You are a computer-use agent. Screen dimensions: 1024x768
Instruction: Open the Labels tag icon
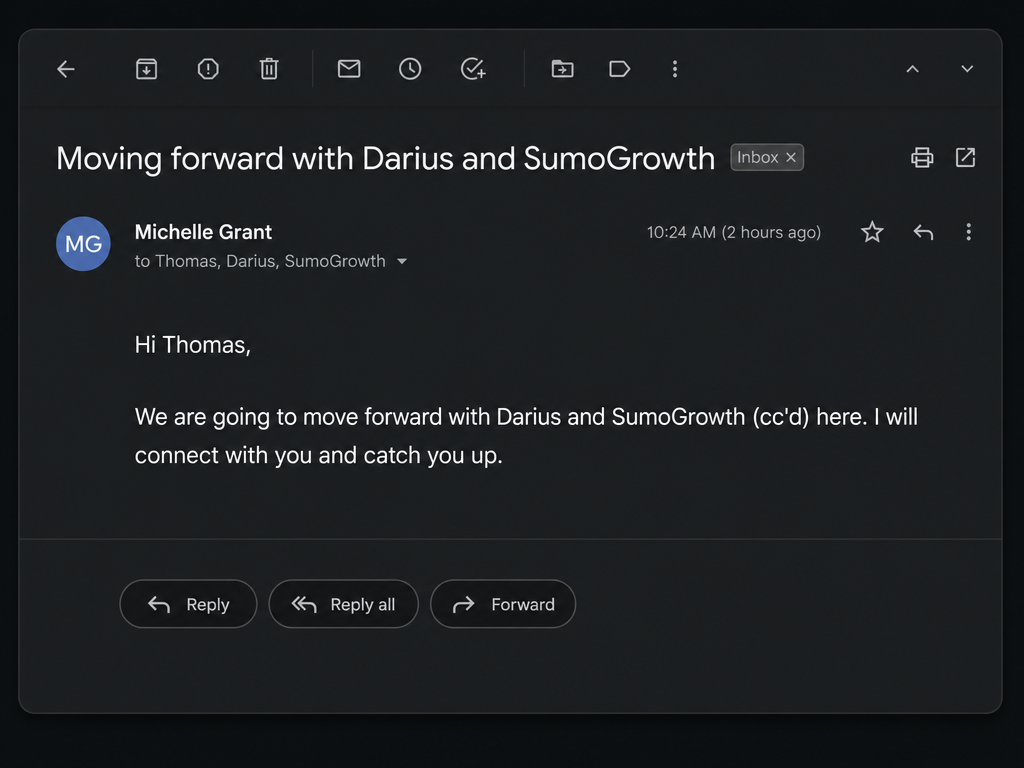[x=619, y=69]
